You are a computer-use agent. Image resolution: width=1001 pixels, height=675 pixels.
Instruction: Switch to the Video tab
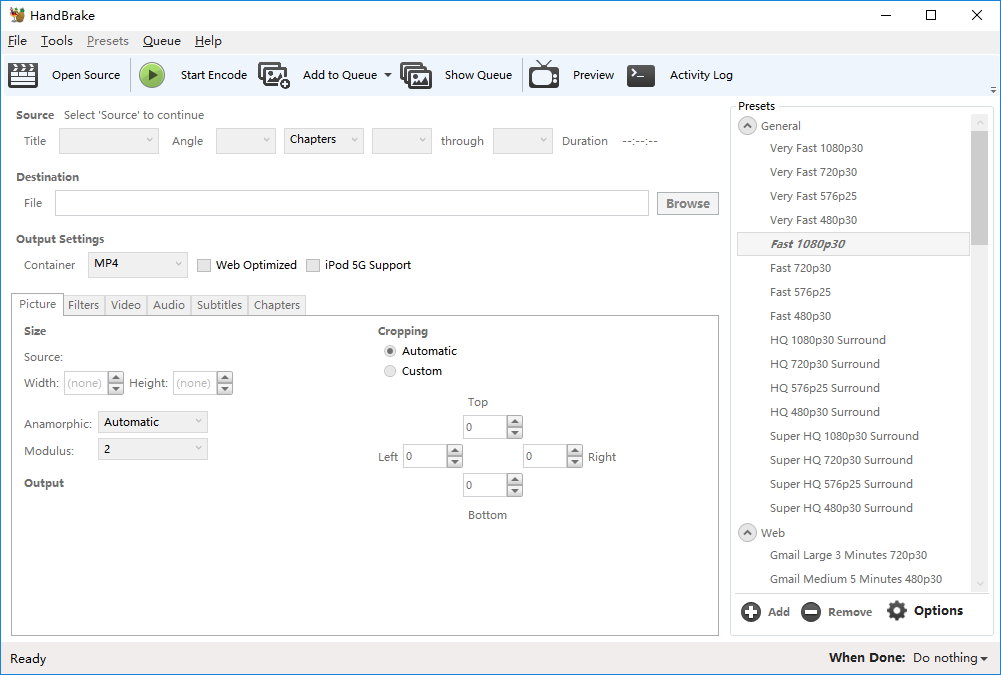(126, 305)
